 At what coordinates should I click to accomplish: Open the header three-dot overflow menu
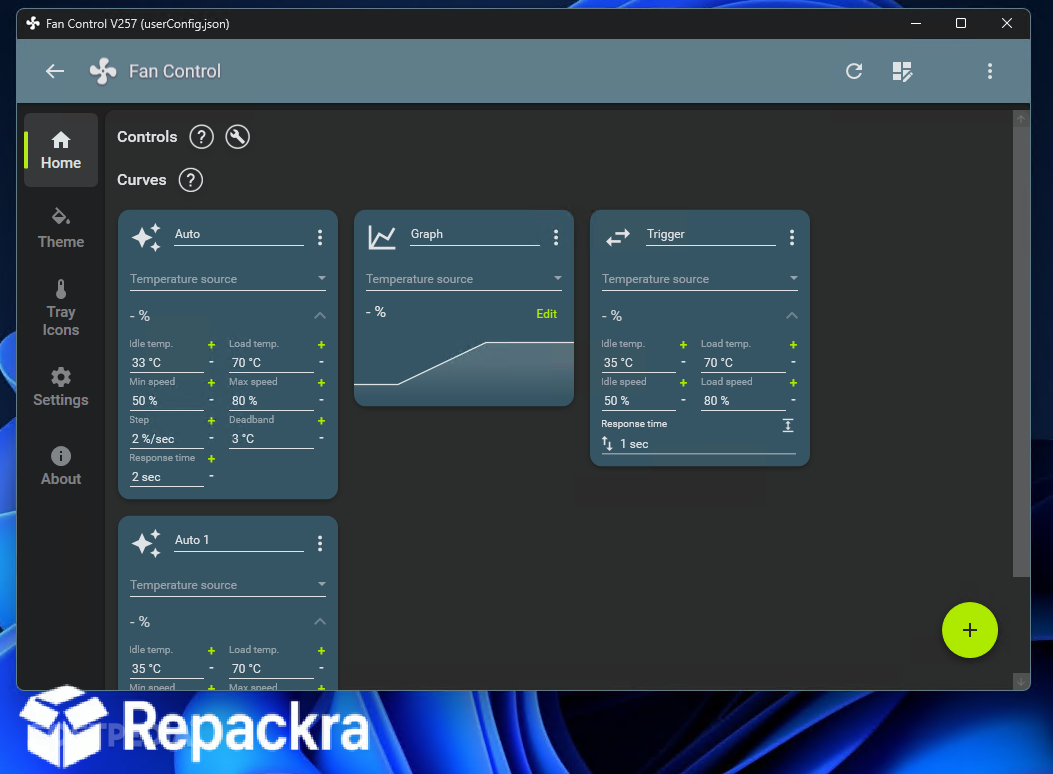[990, 71]
